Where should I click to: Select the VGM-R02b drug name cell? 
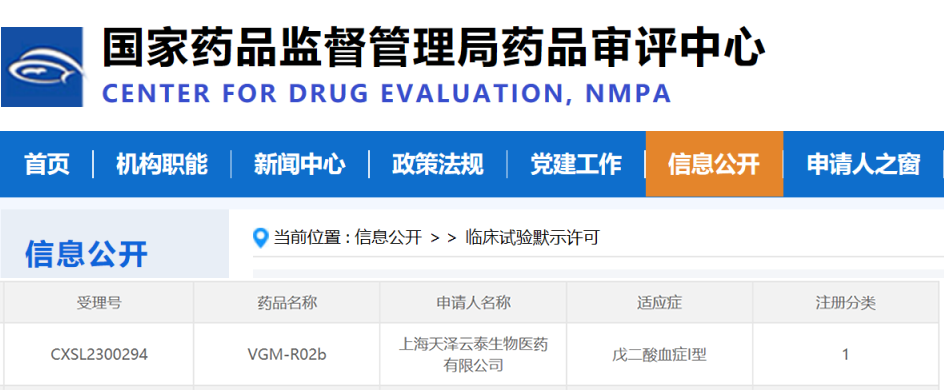click(287, 354)
